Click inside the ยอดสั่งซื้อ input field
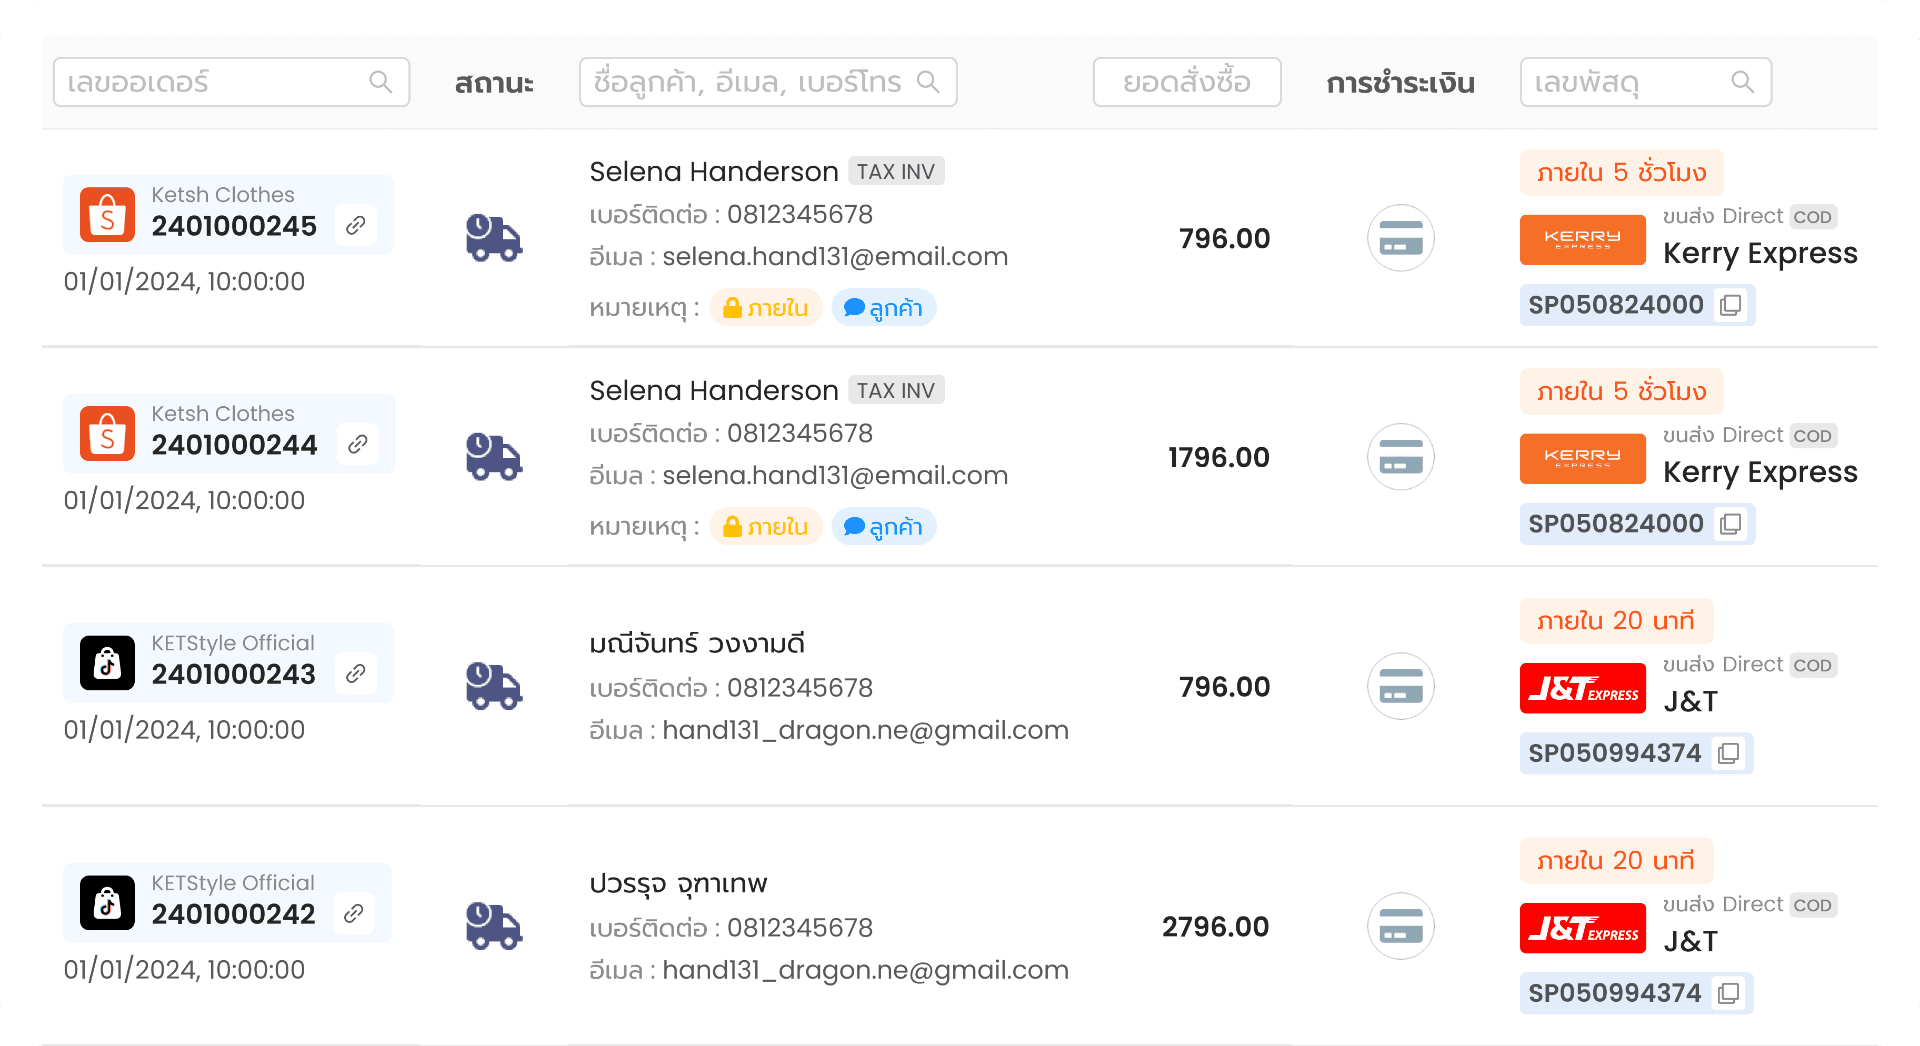Viewport: 1920px width, 1046px height. [1186, 82]
